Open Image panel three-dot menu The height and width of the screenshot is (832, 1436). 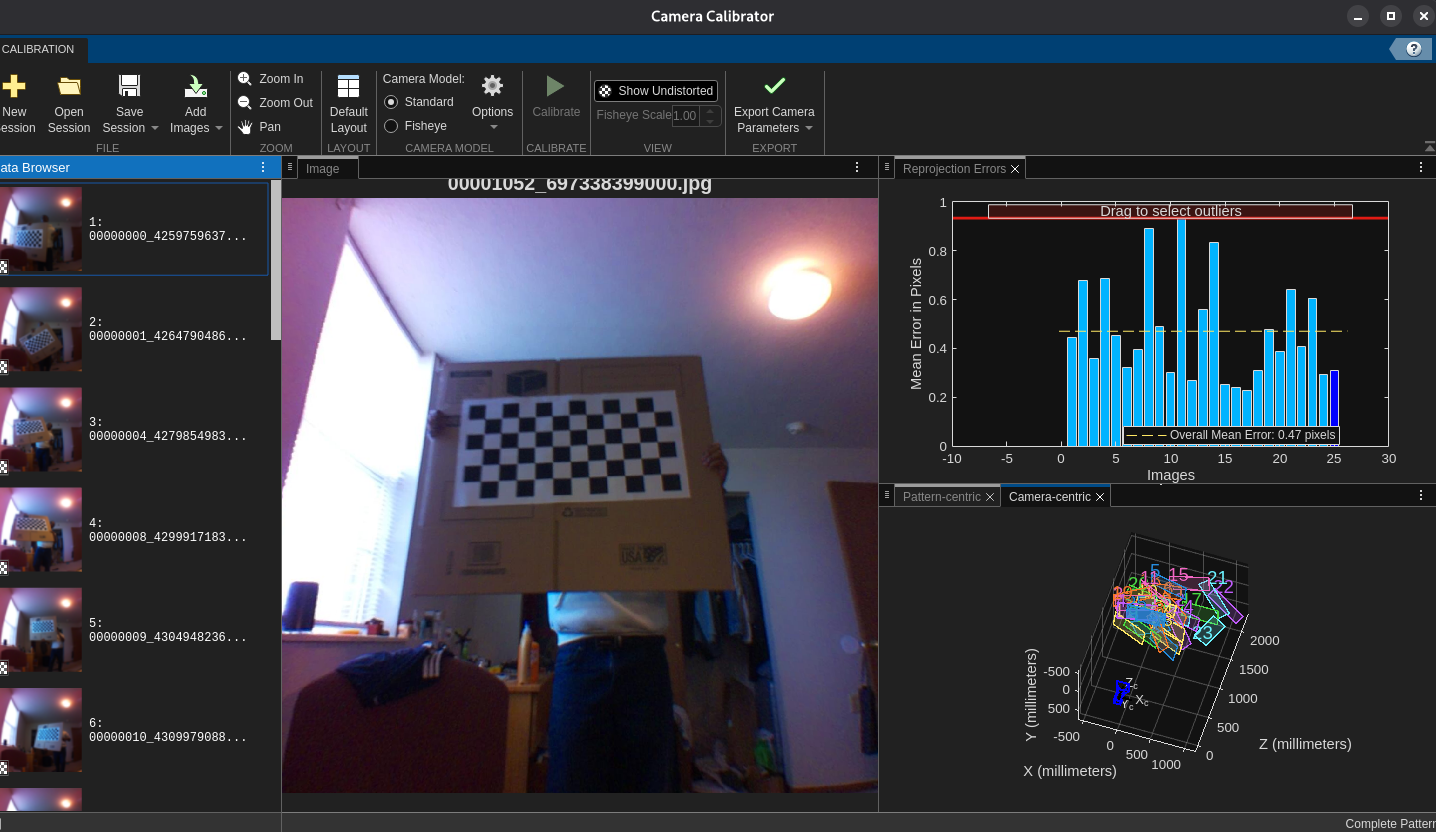click(x=857, y=168)
